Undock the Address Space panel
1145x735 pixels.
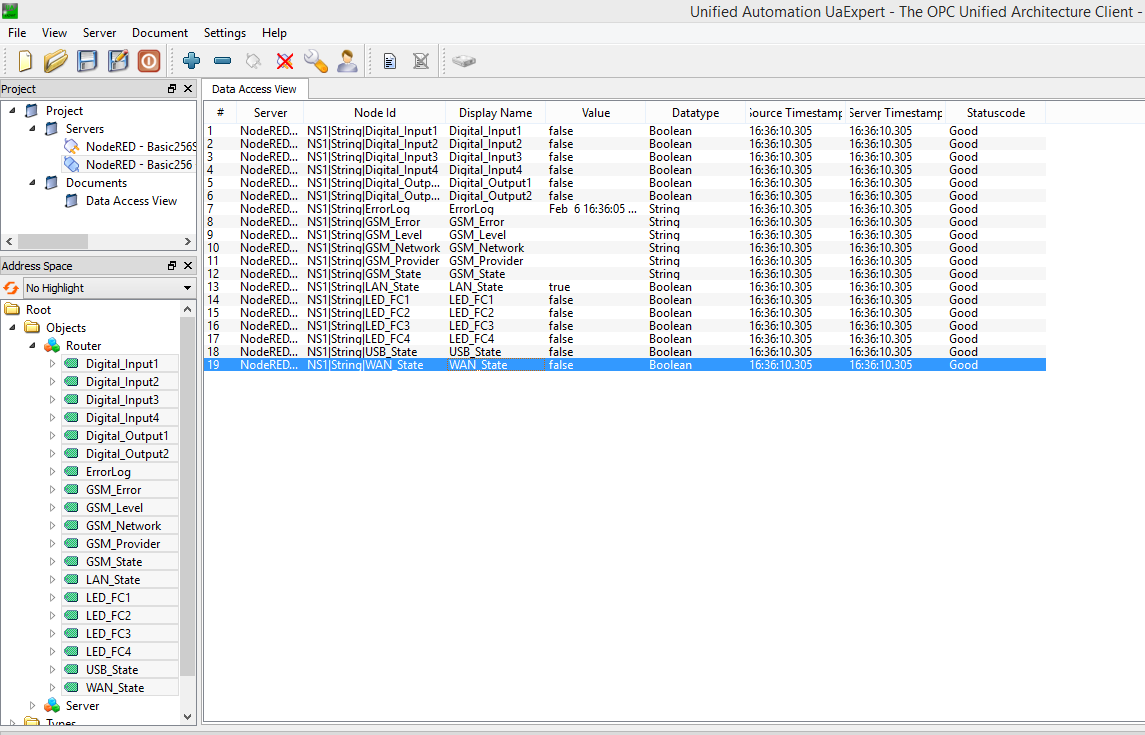coord(172,266)
